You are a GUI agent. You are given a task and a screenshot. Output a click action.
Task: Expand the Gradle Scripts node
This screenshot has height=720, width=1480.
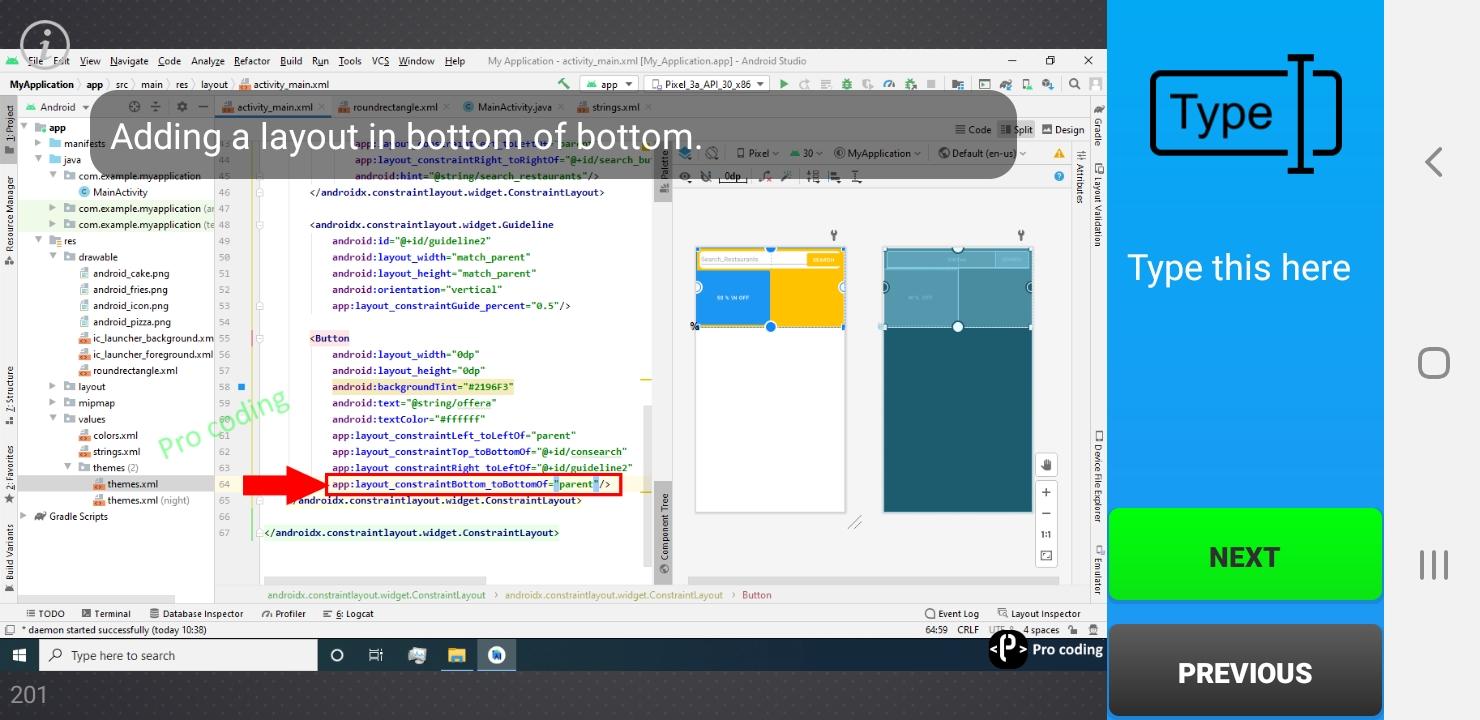[x=25, y=516]
